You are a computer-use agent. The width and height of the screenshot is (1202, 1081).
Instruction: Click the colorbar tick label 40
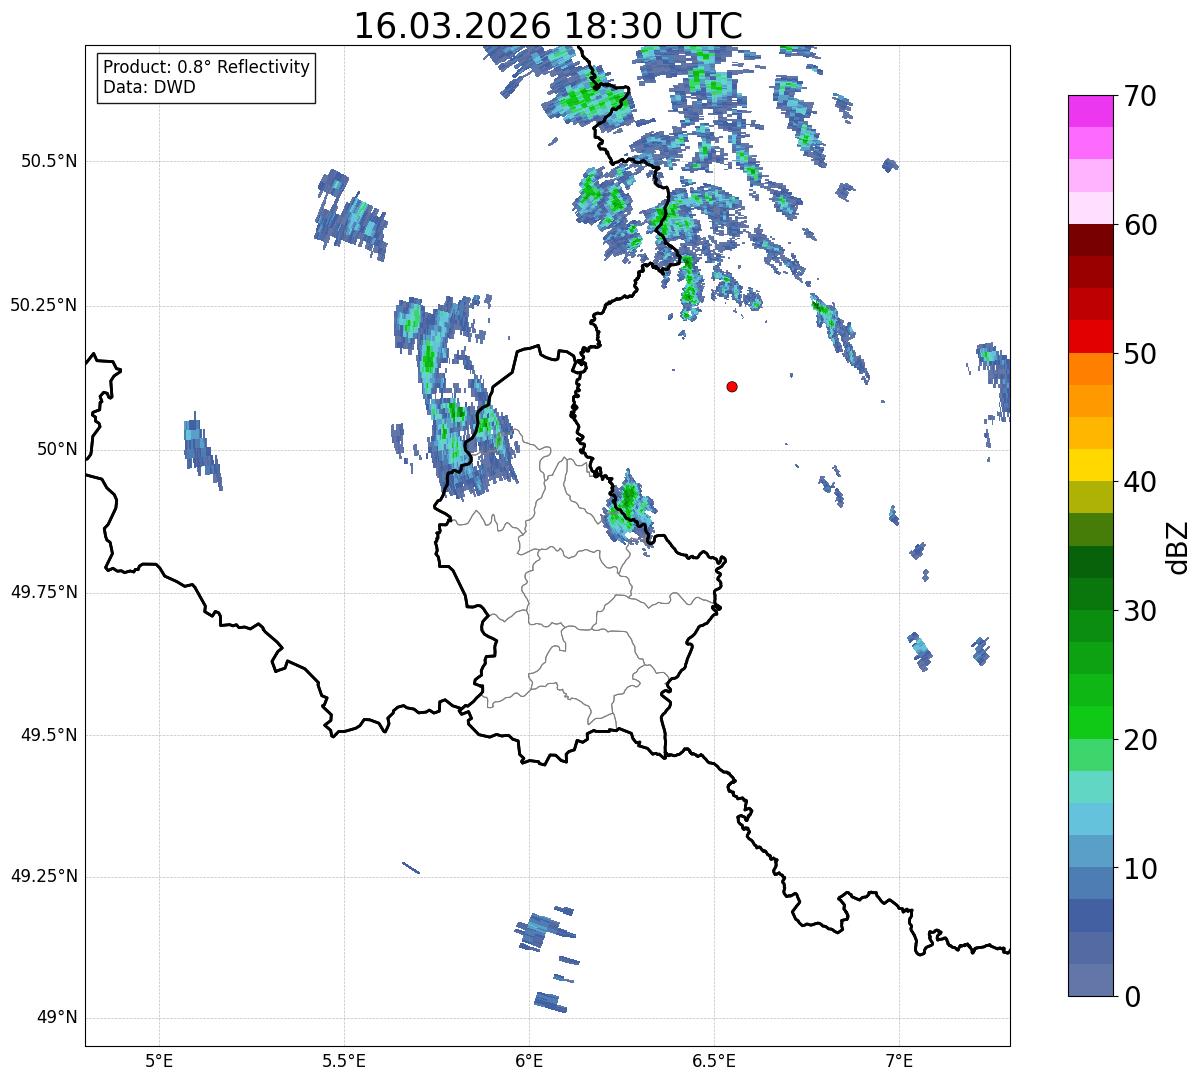click(x=1140, y=482)
